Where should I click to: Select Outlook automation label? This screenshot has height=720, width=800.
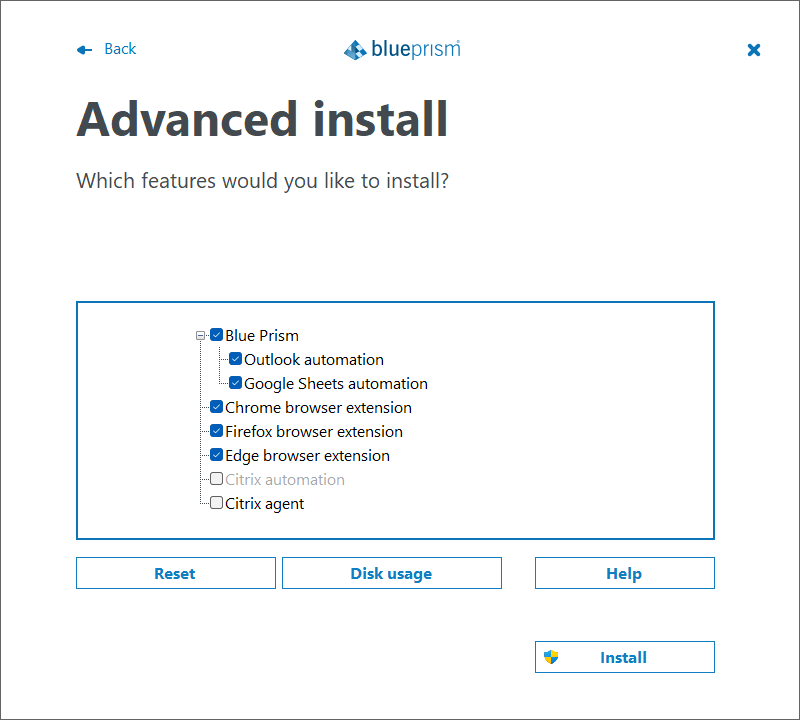pos(314,360)
